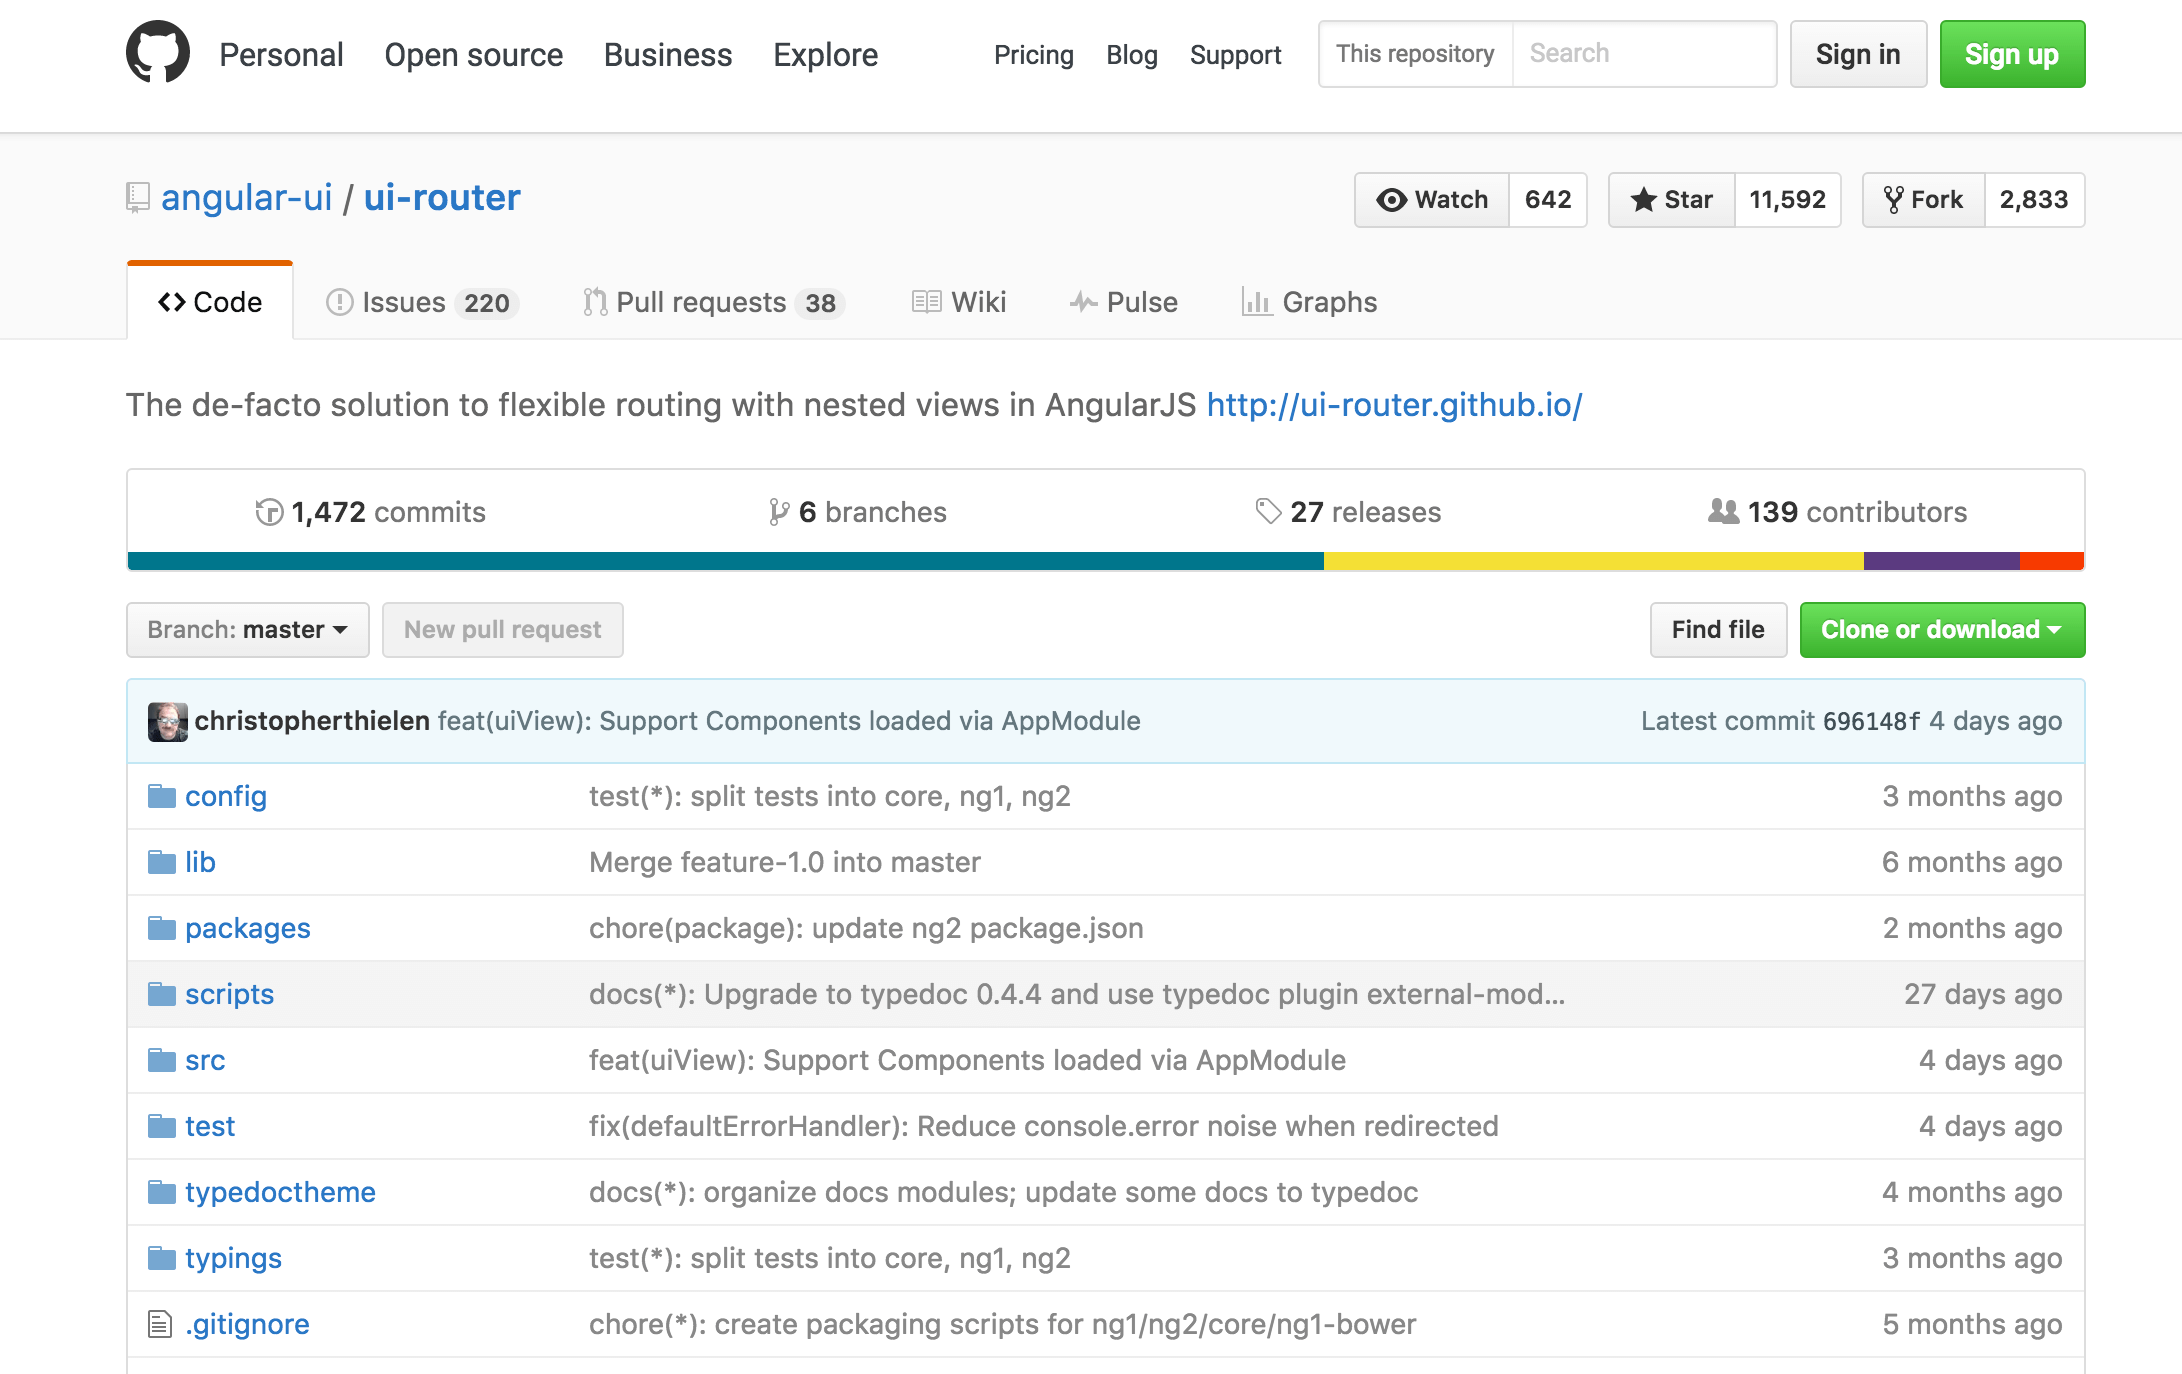Open the Personal menu item
Screen dimensions: 2182x1374
pos(281,54)
